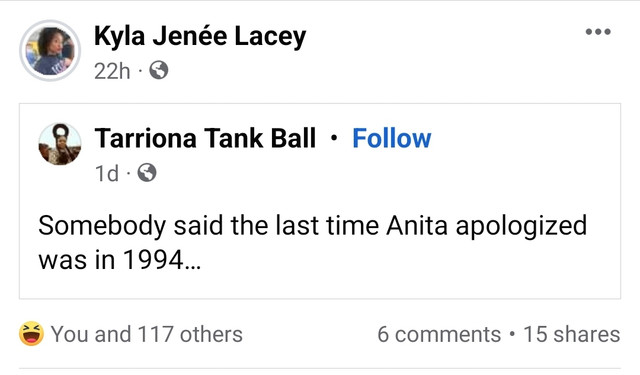Show the 6 comments
The width and height of the screenshot is (640, 375).
[439, 334]
